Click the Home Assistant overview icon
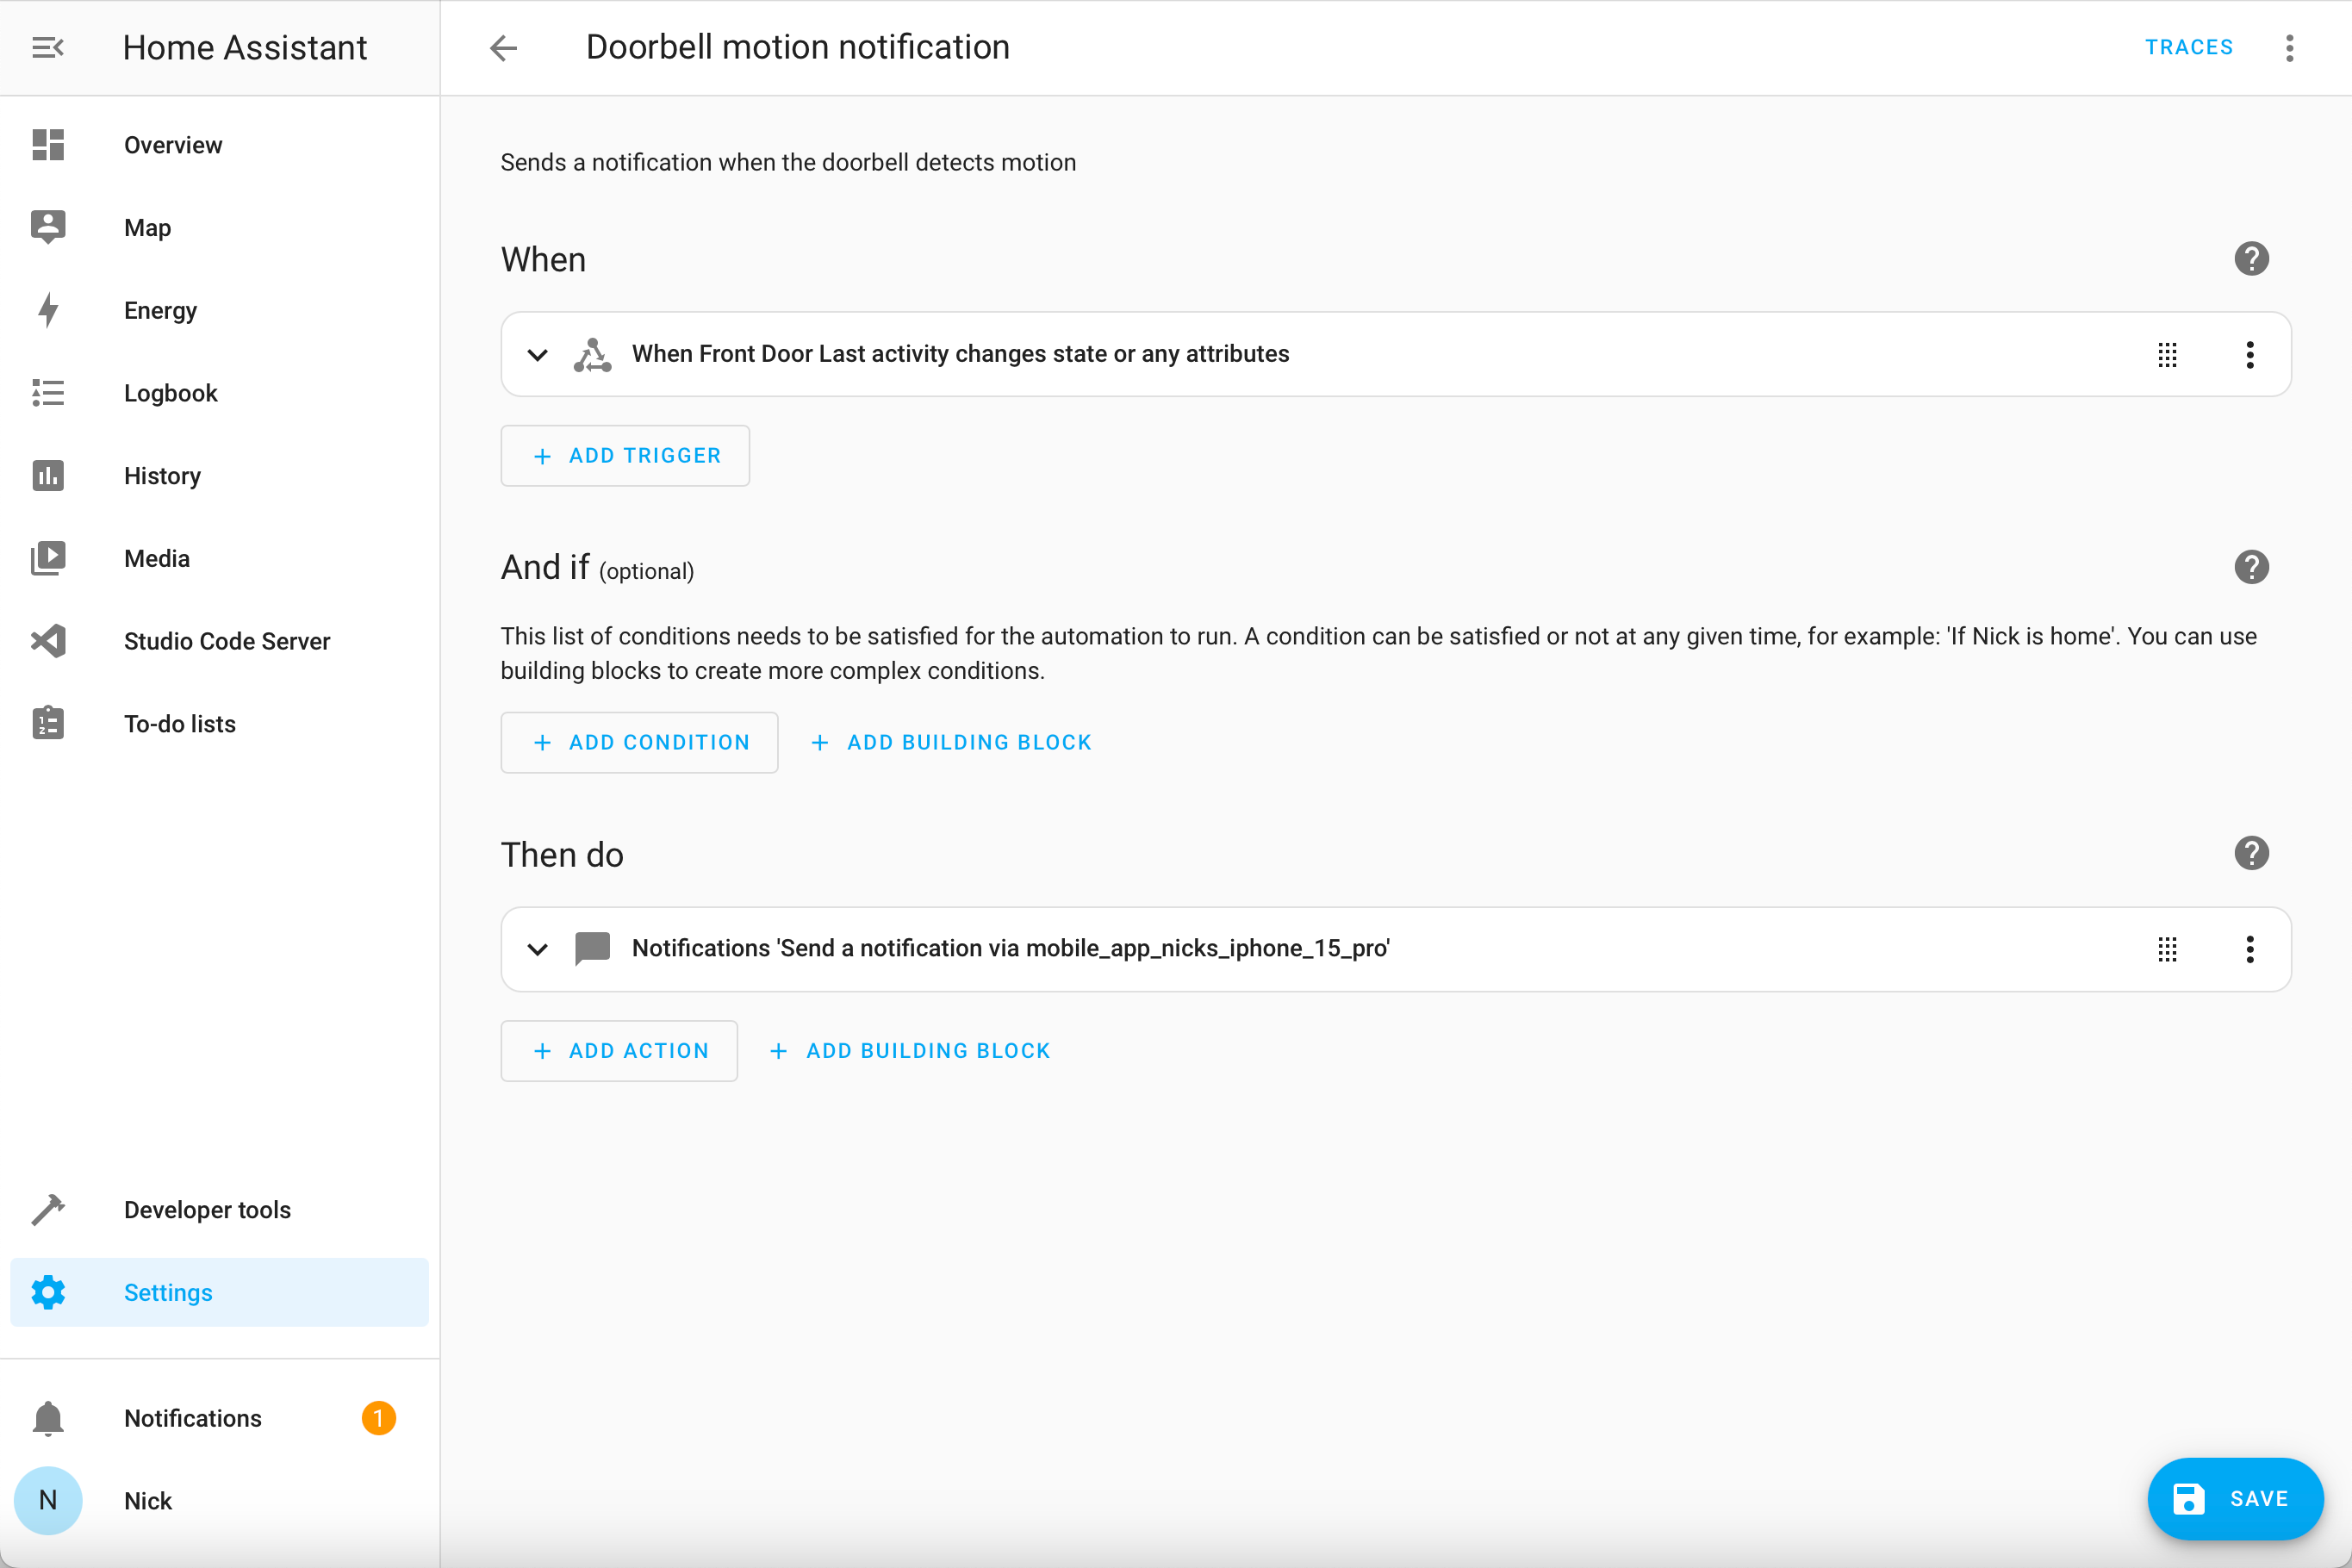Viewport: 2352px width, 1568px height. [47, 146]
